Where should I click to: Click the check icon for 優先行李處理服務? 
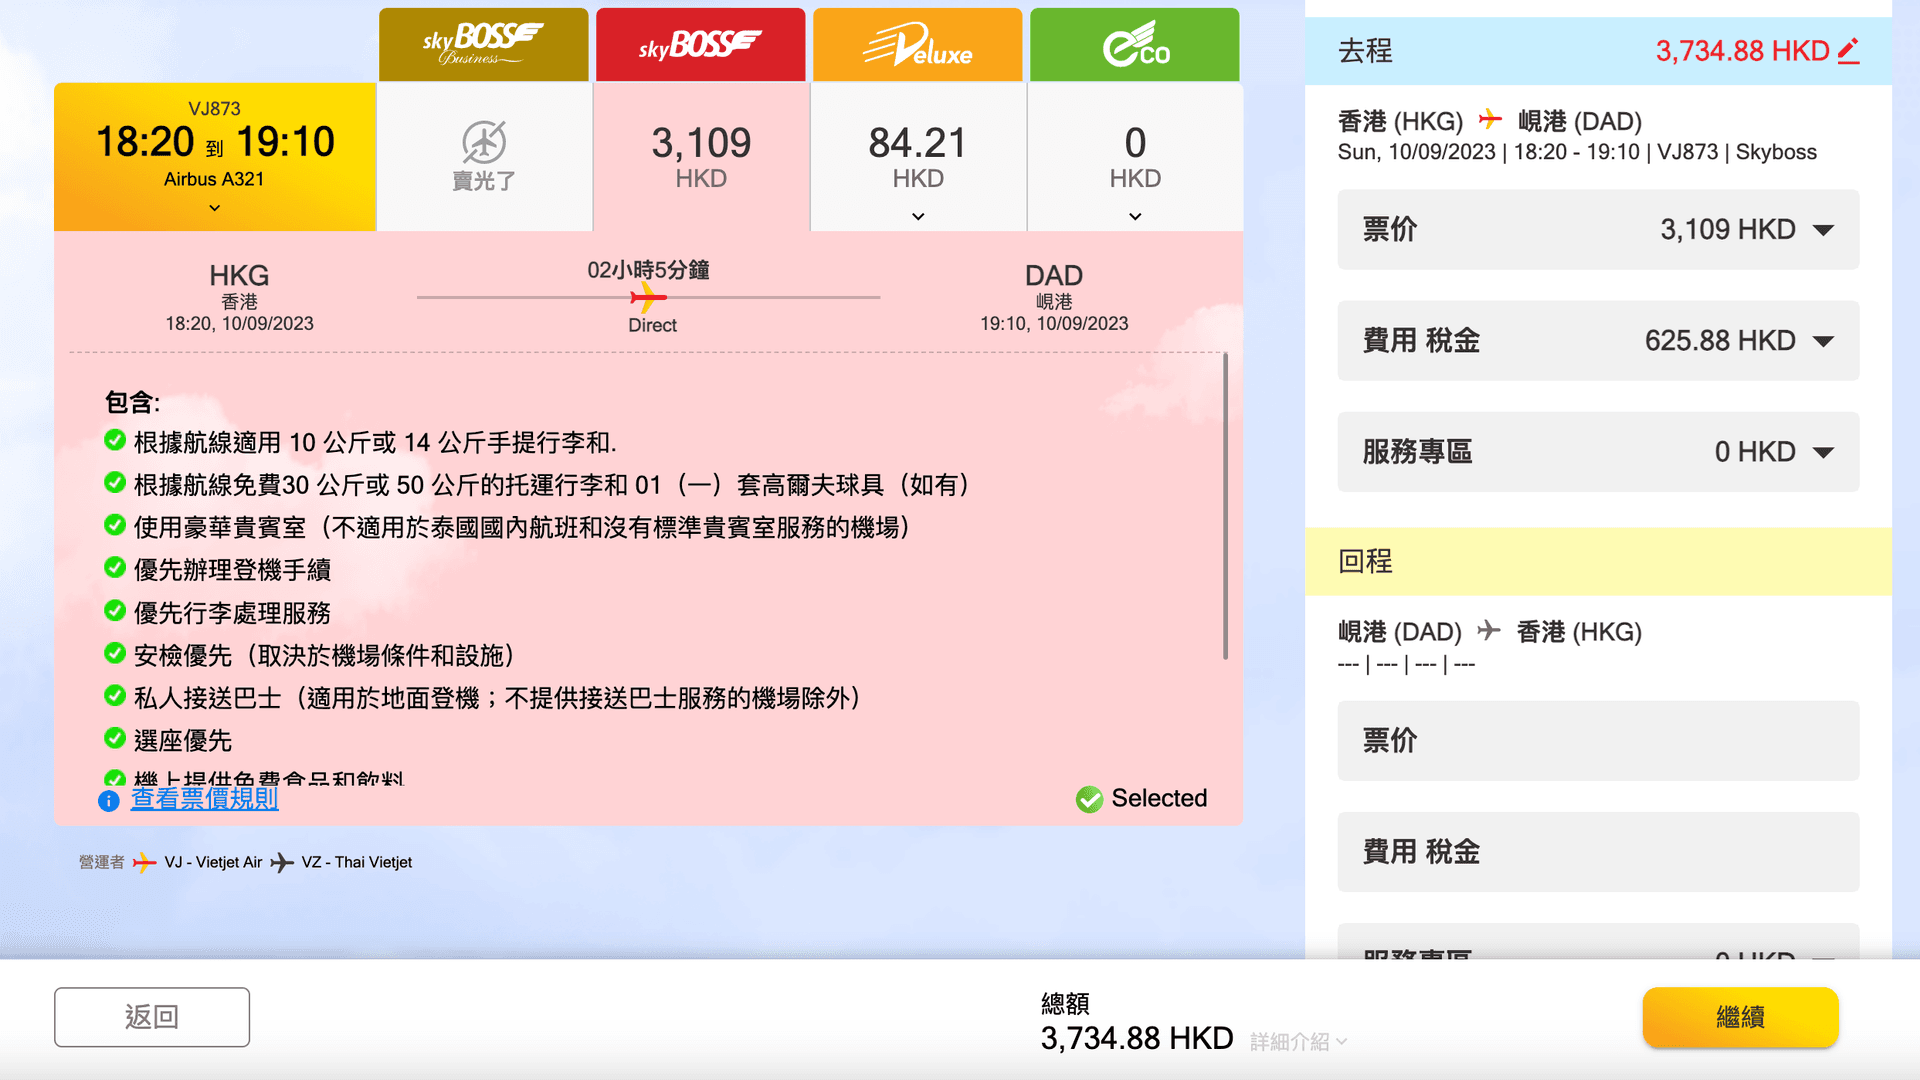115,610
